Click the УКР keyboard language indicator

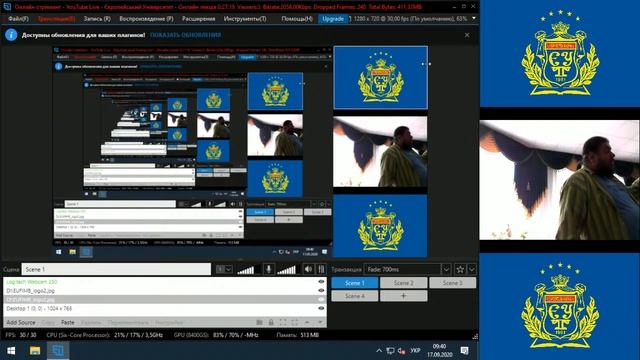(415, 351)
